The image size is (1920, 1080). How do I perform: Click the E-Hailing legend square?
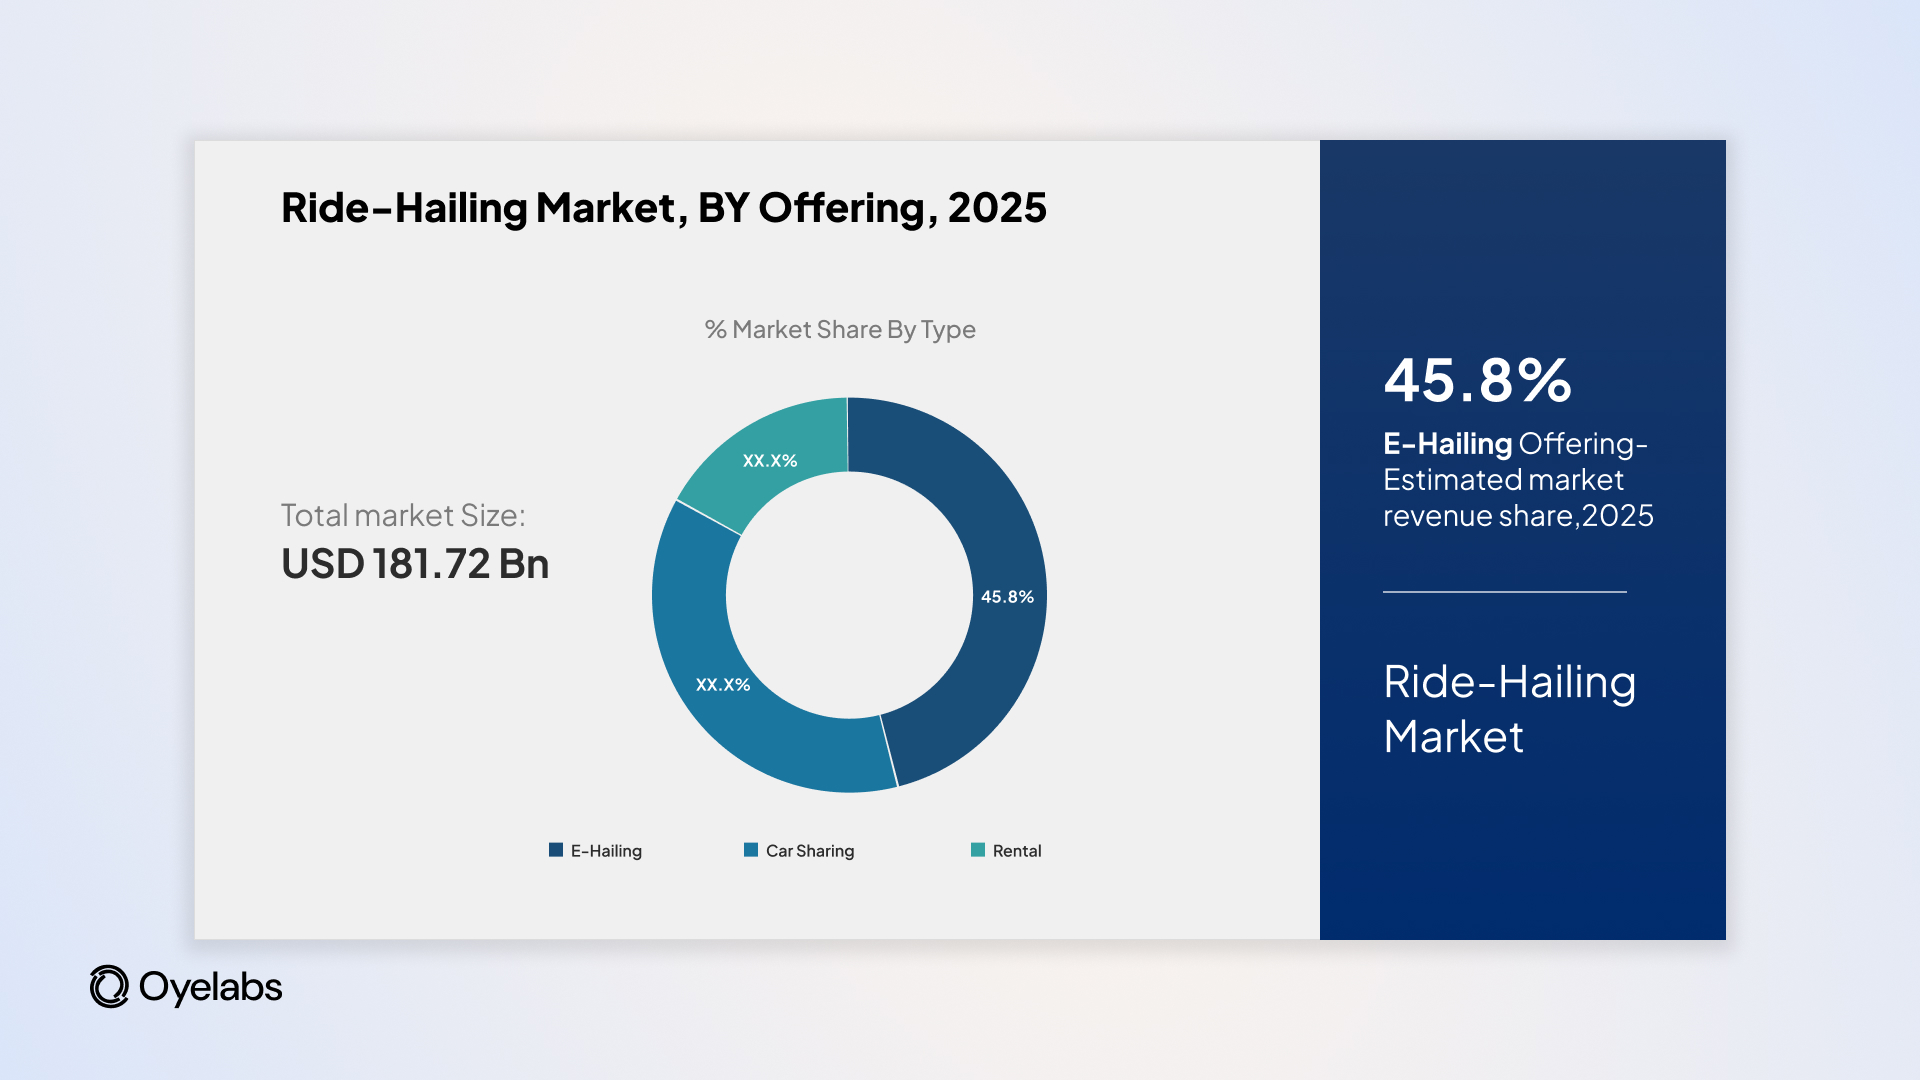coord(555,850)
